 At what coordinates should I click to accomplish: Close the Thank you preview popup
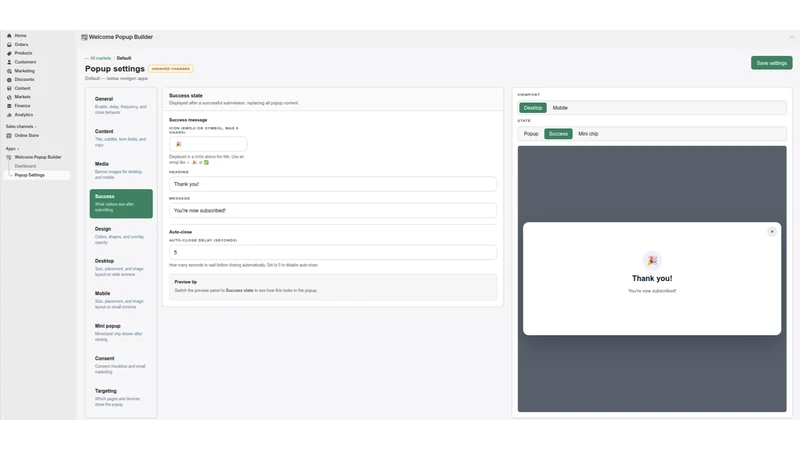pos(772,232)
